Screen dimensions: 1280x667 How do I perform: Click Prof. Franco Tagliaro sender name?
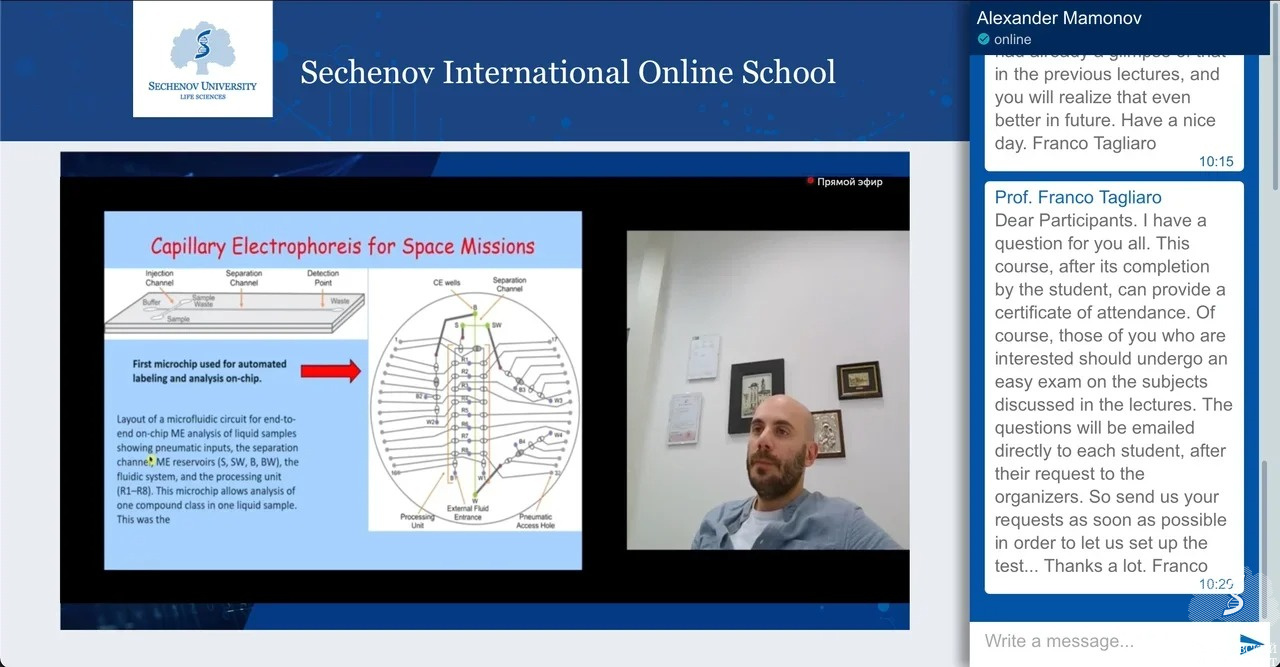click(1078, 197)
